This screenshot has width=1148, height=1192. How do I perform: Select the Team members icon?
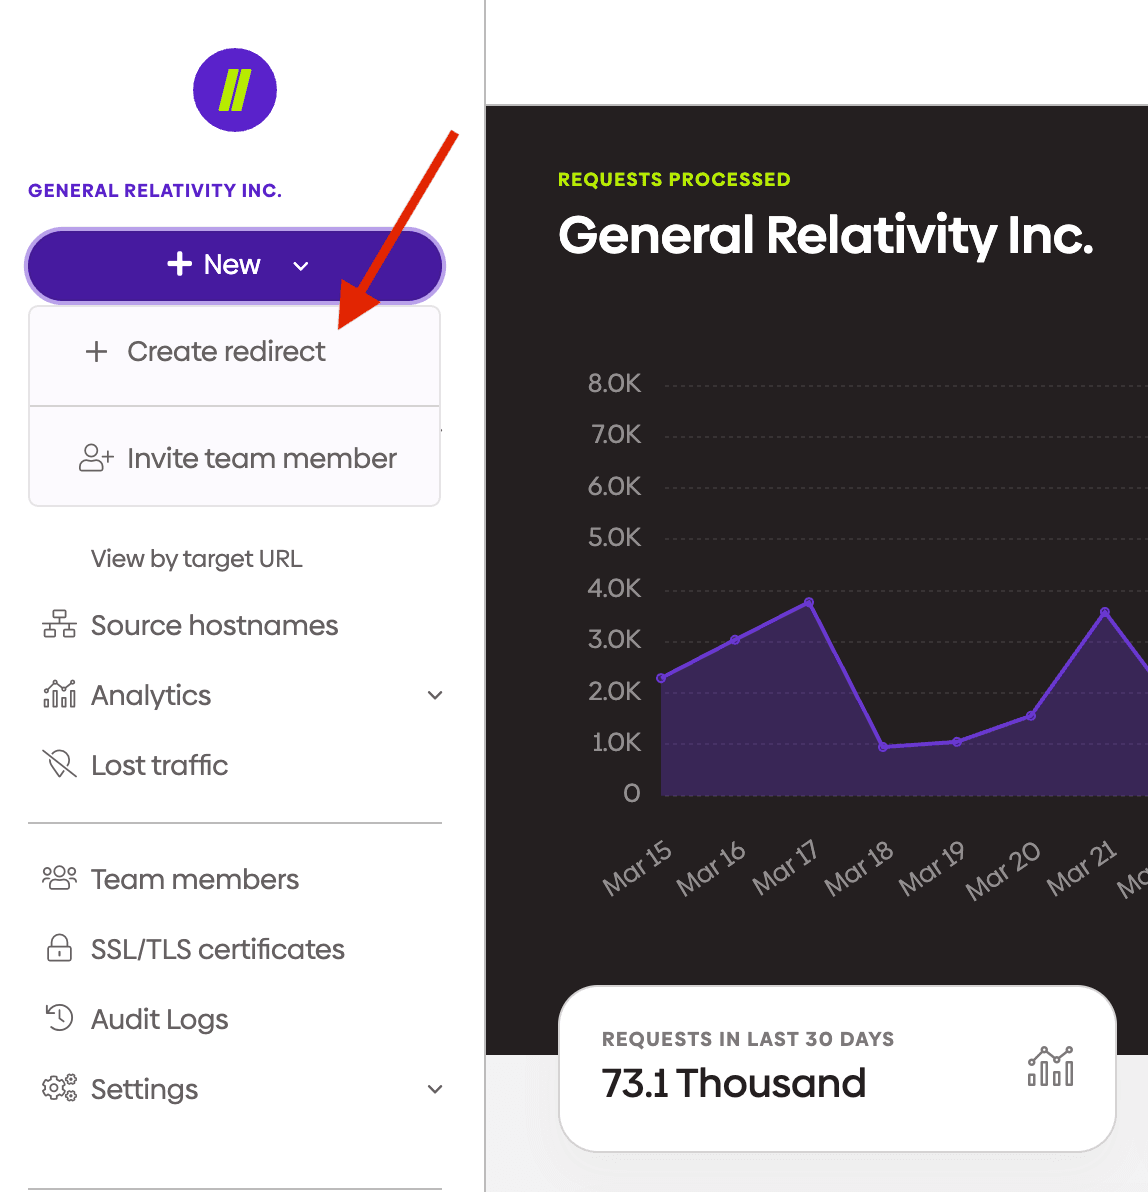tap(60, 878)
